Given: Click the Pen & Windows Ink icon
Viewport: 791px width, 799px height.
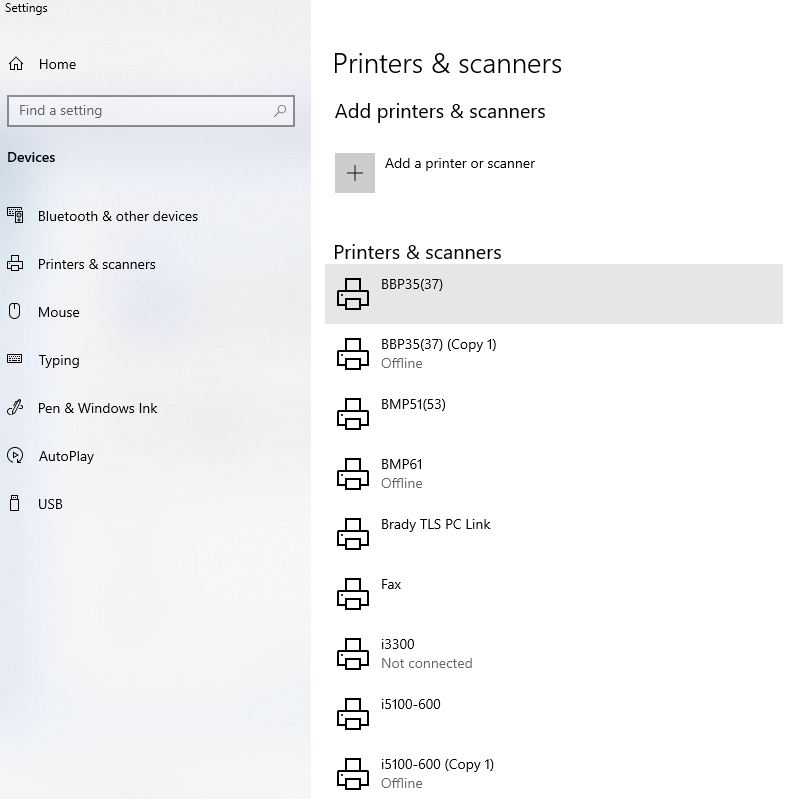Looking at the screenshot, I should [x=15, y=408].
